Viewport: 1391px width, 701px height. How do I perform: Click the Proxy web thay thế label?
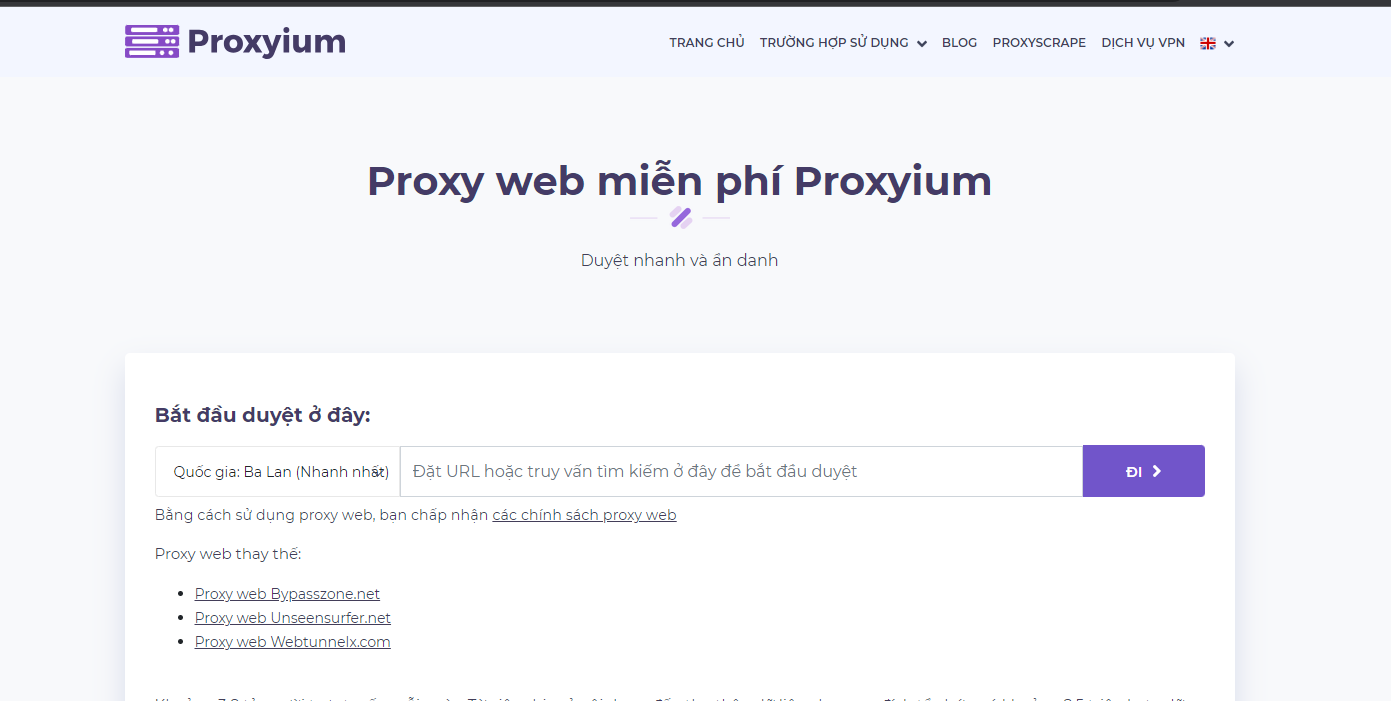(228, 554)
